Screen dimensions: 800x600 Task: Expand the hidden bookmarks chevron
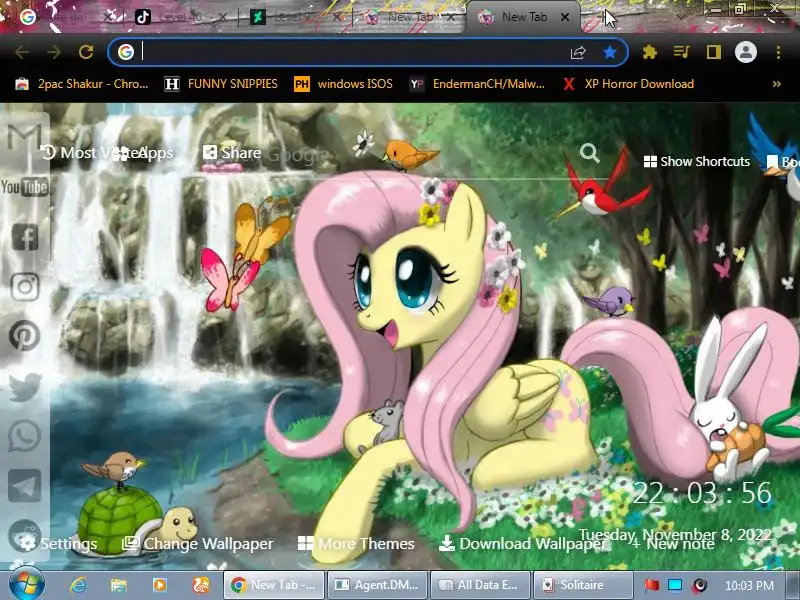pos(777,84)
